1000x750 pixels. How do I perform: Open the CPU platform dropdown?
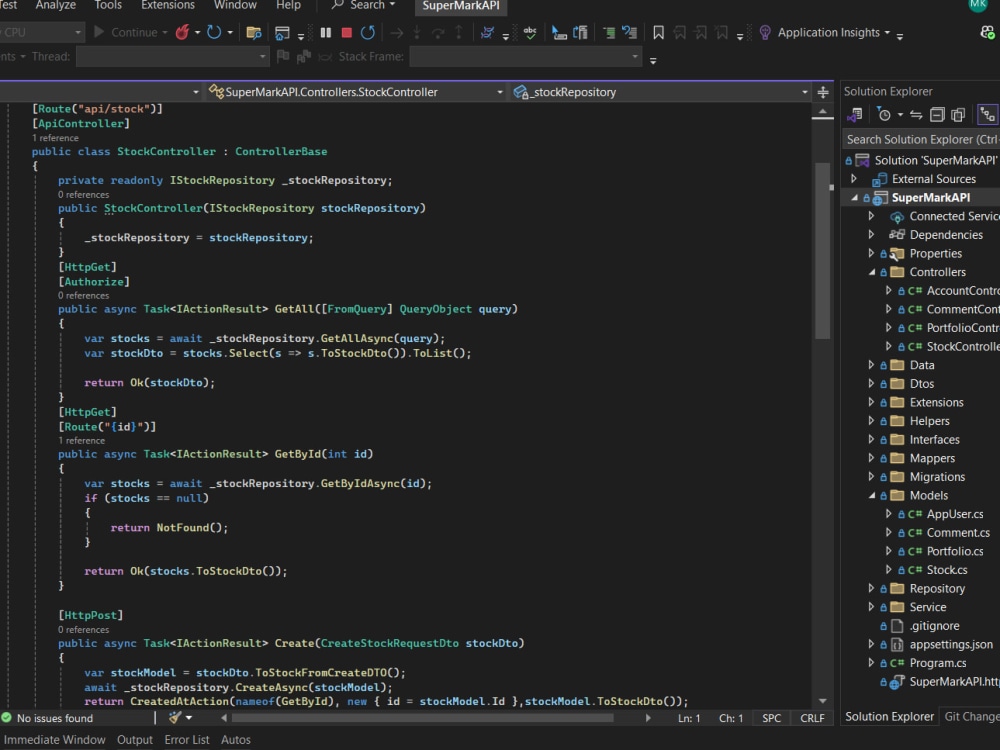click(41, 32)
